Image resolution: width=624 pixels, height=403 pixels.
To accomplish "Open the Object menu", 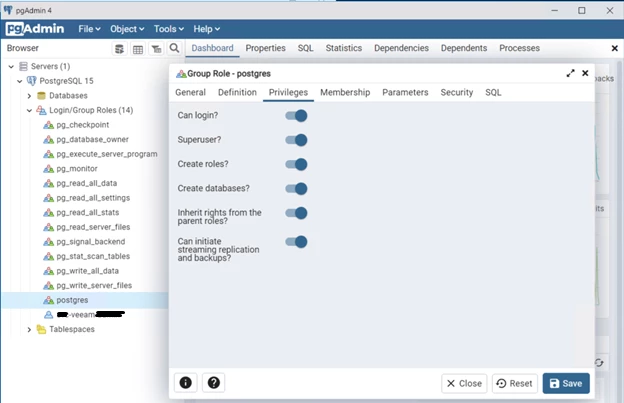I will tap(127, 29).
